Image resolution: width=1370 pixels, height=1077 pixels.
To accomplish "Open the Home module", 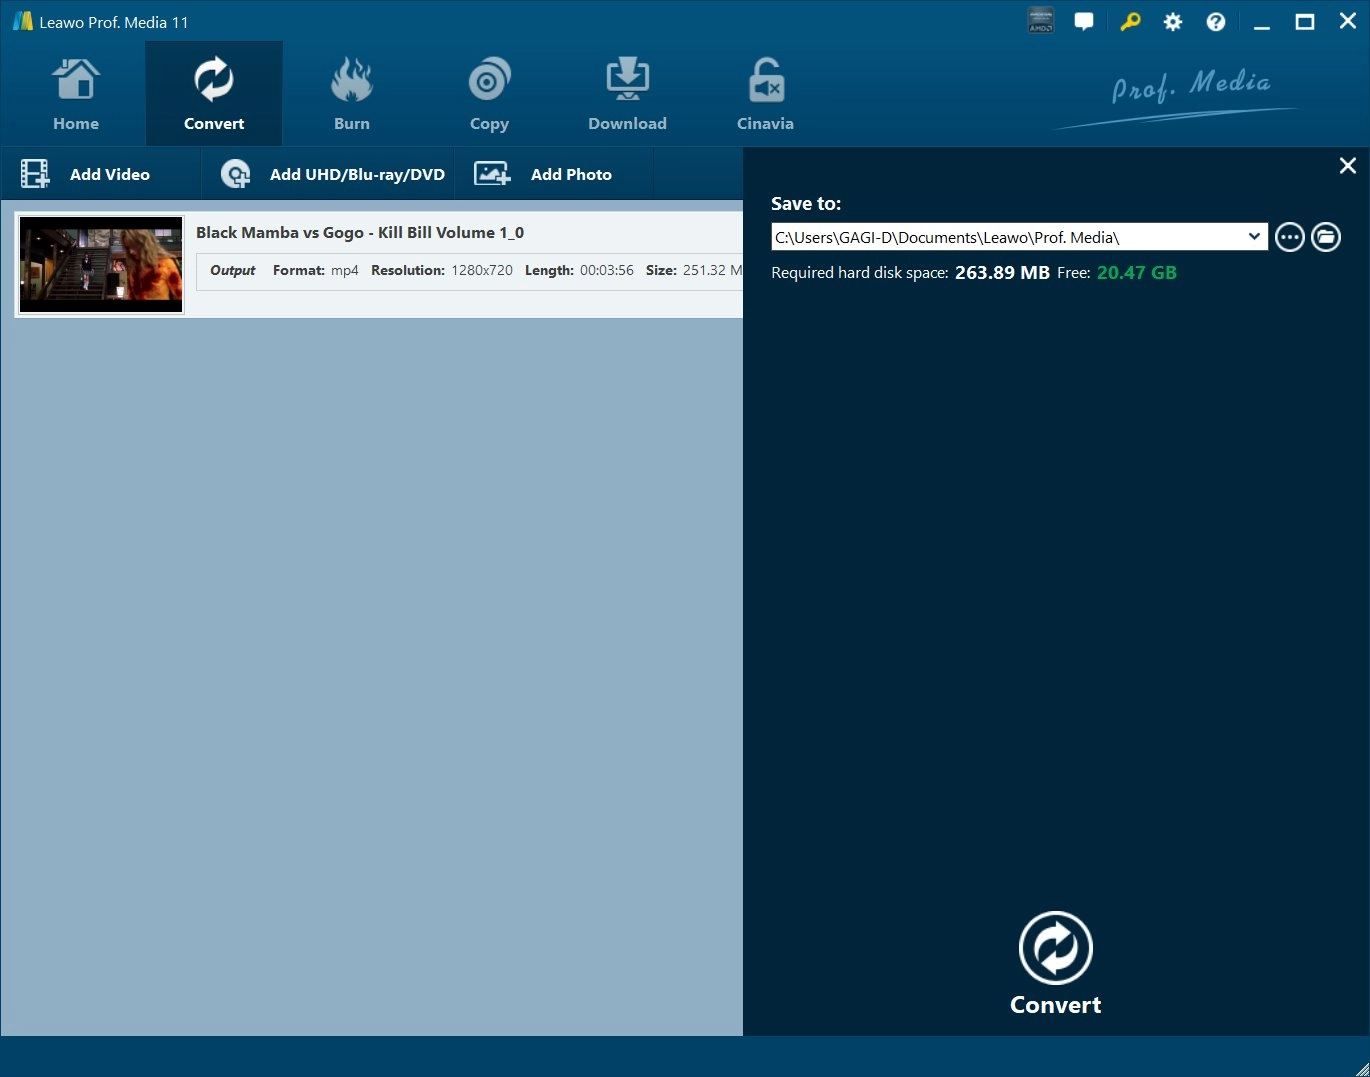I will point(76,95).
